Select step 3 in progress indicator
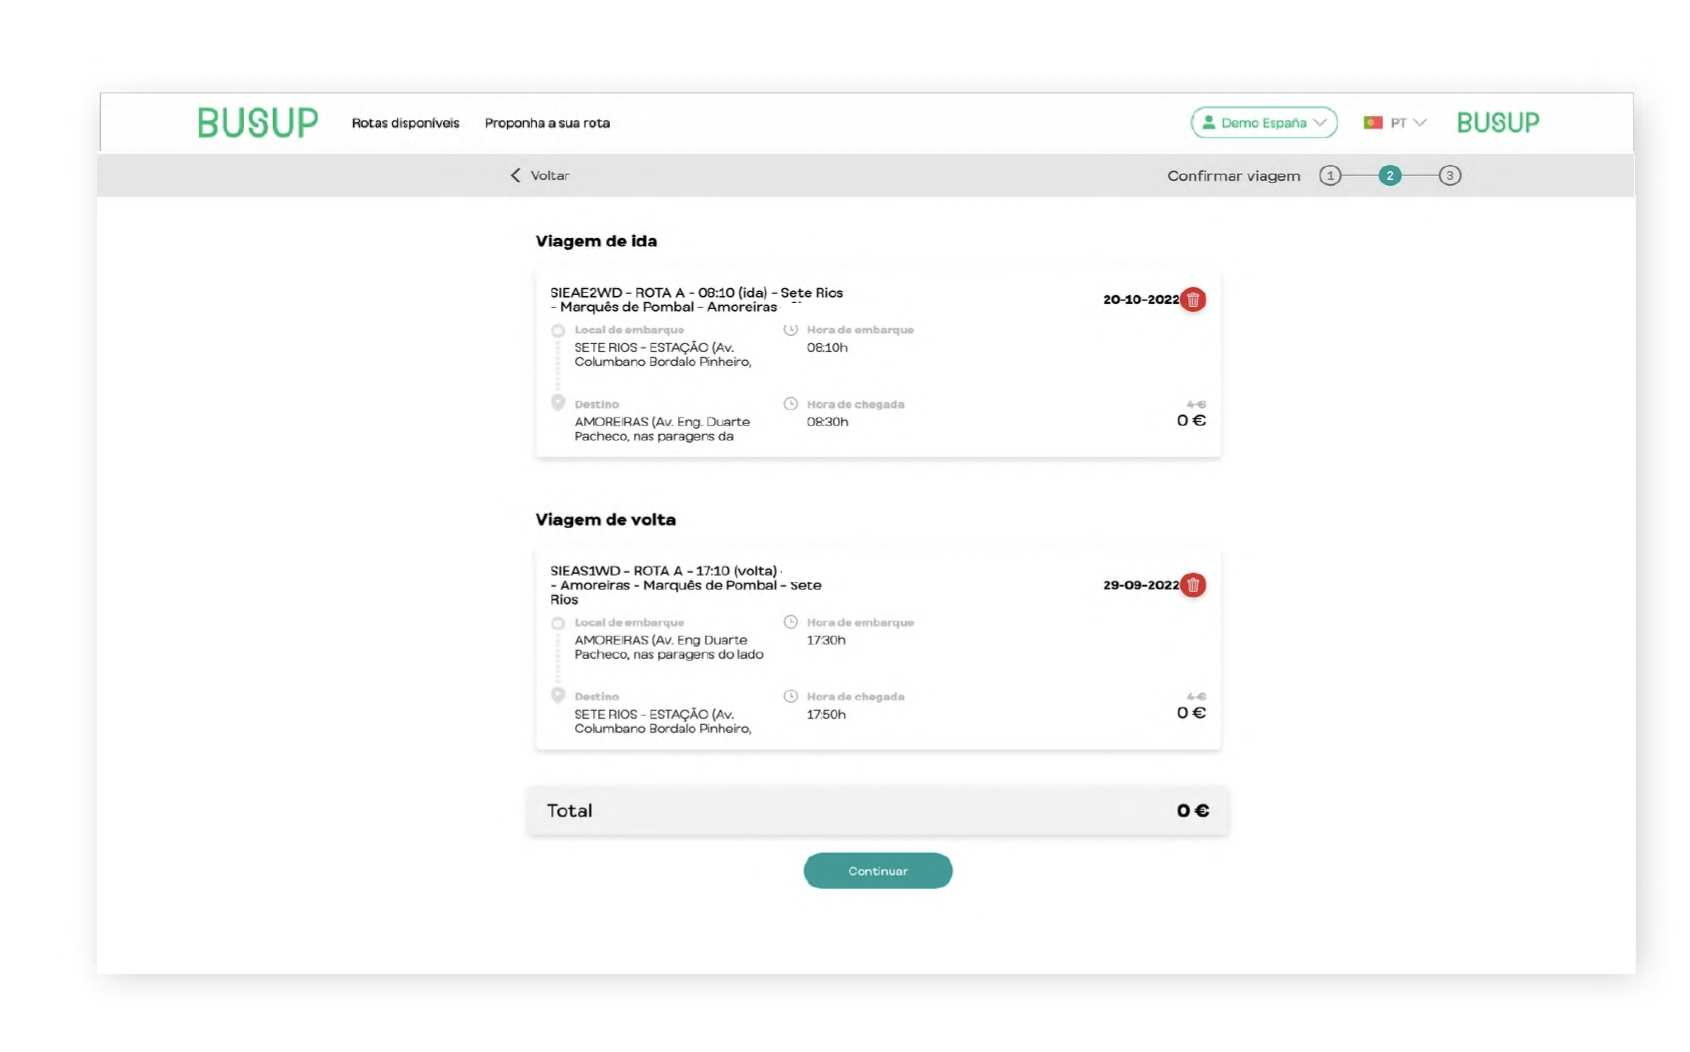The height and width of the screenshot is (1052, 1690). [1450, 176]
